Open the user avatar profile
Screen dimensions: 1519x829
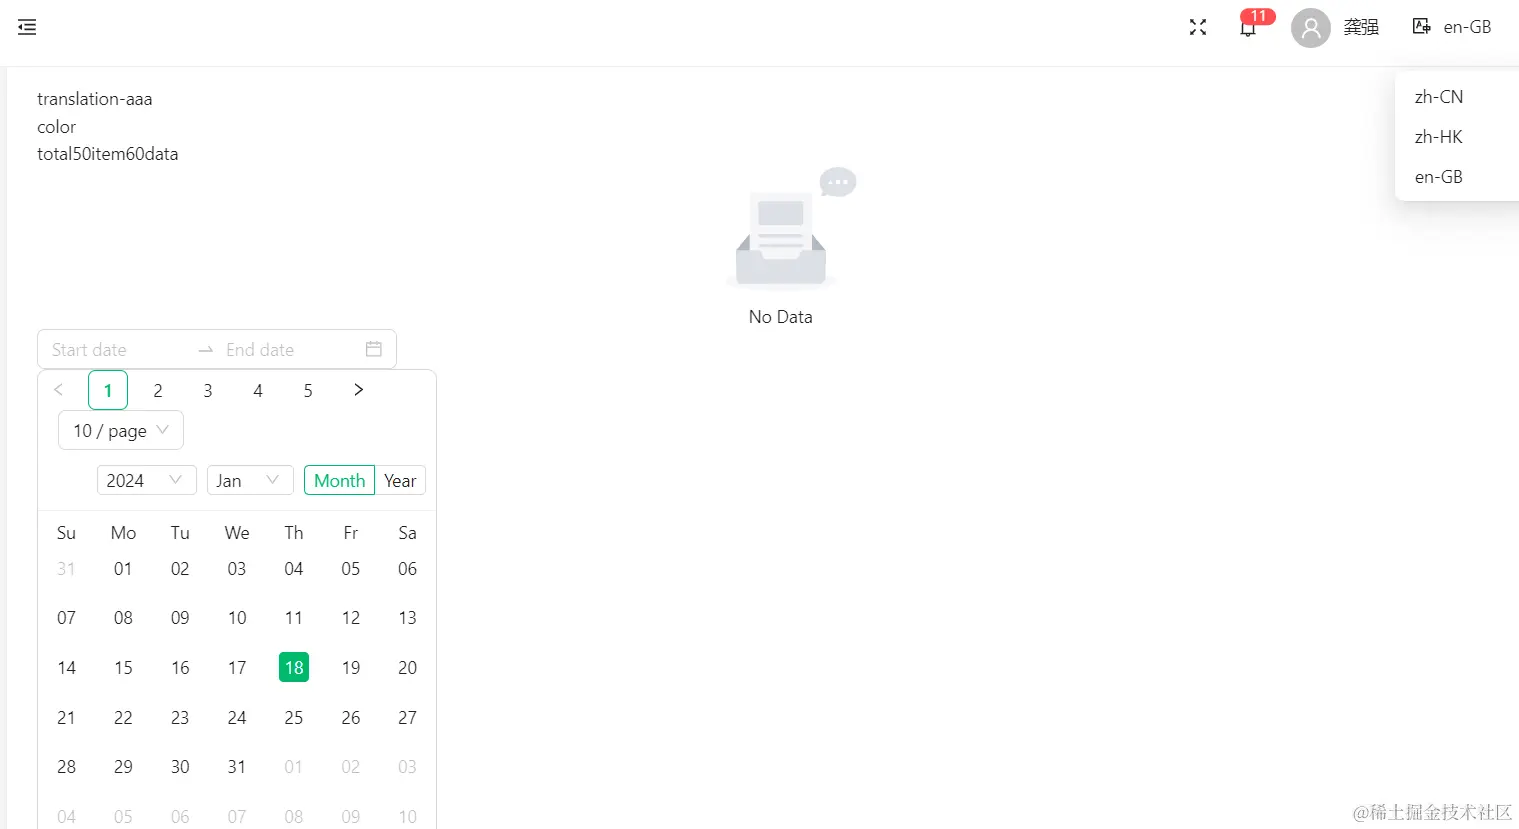(1311, 28)
